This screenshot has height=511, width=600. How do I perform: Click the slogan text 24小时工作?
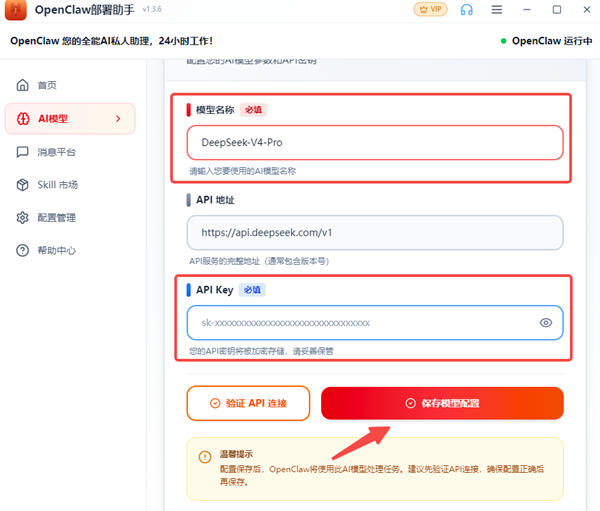click(x=186, y=41)
